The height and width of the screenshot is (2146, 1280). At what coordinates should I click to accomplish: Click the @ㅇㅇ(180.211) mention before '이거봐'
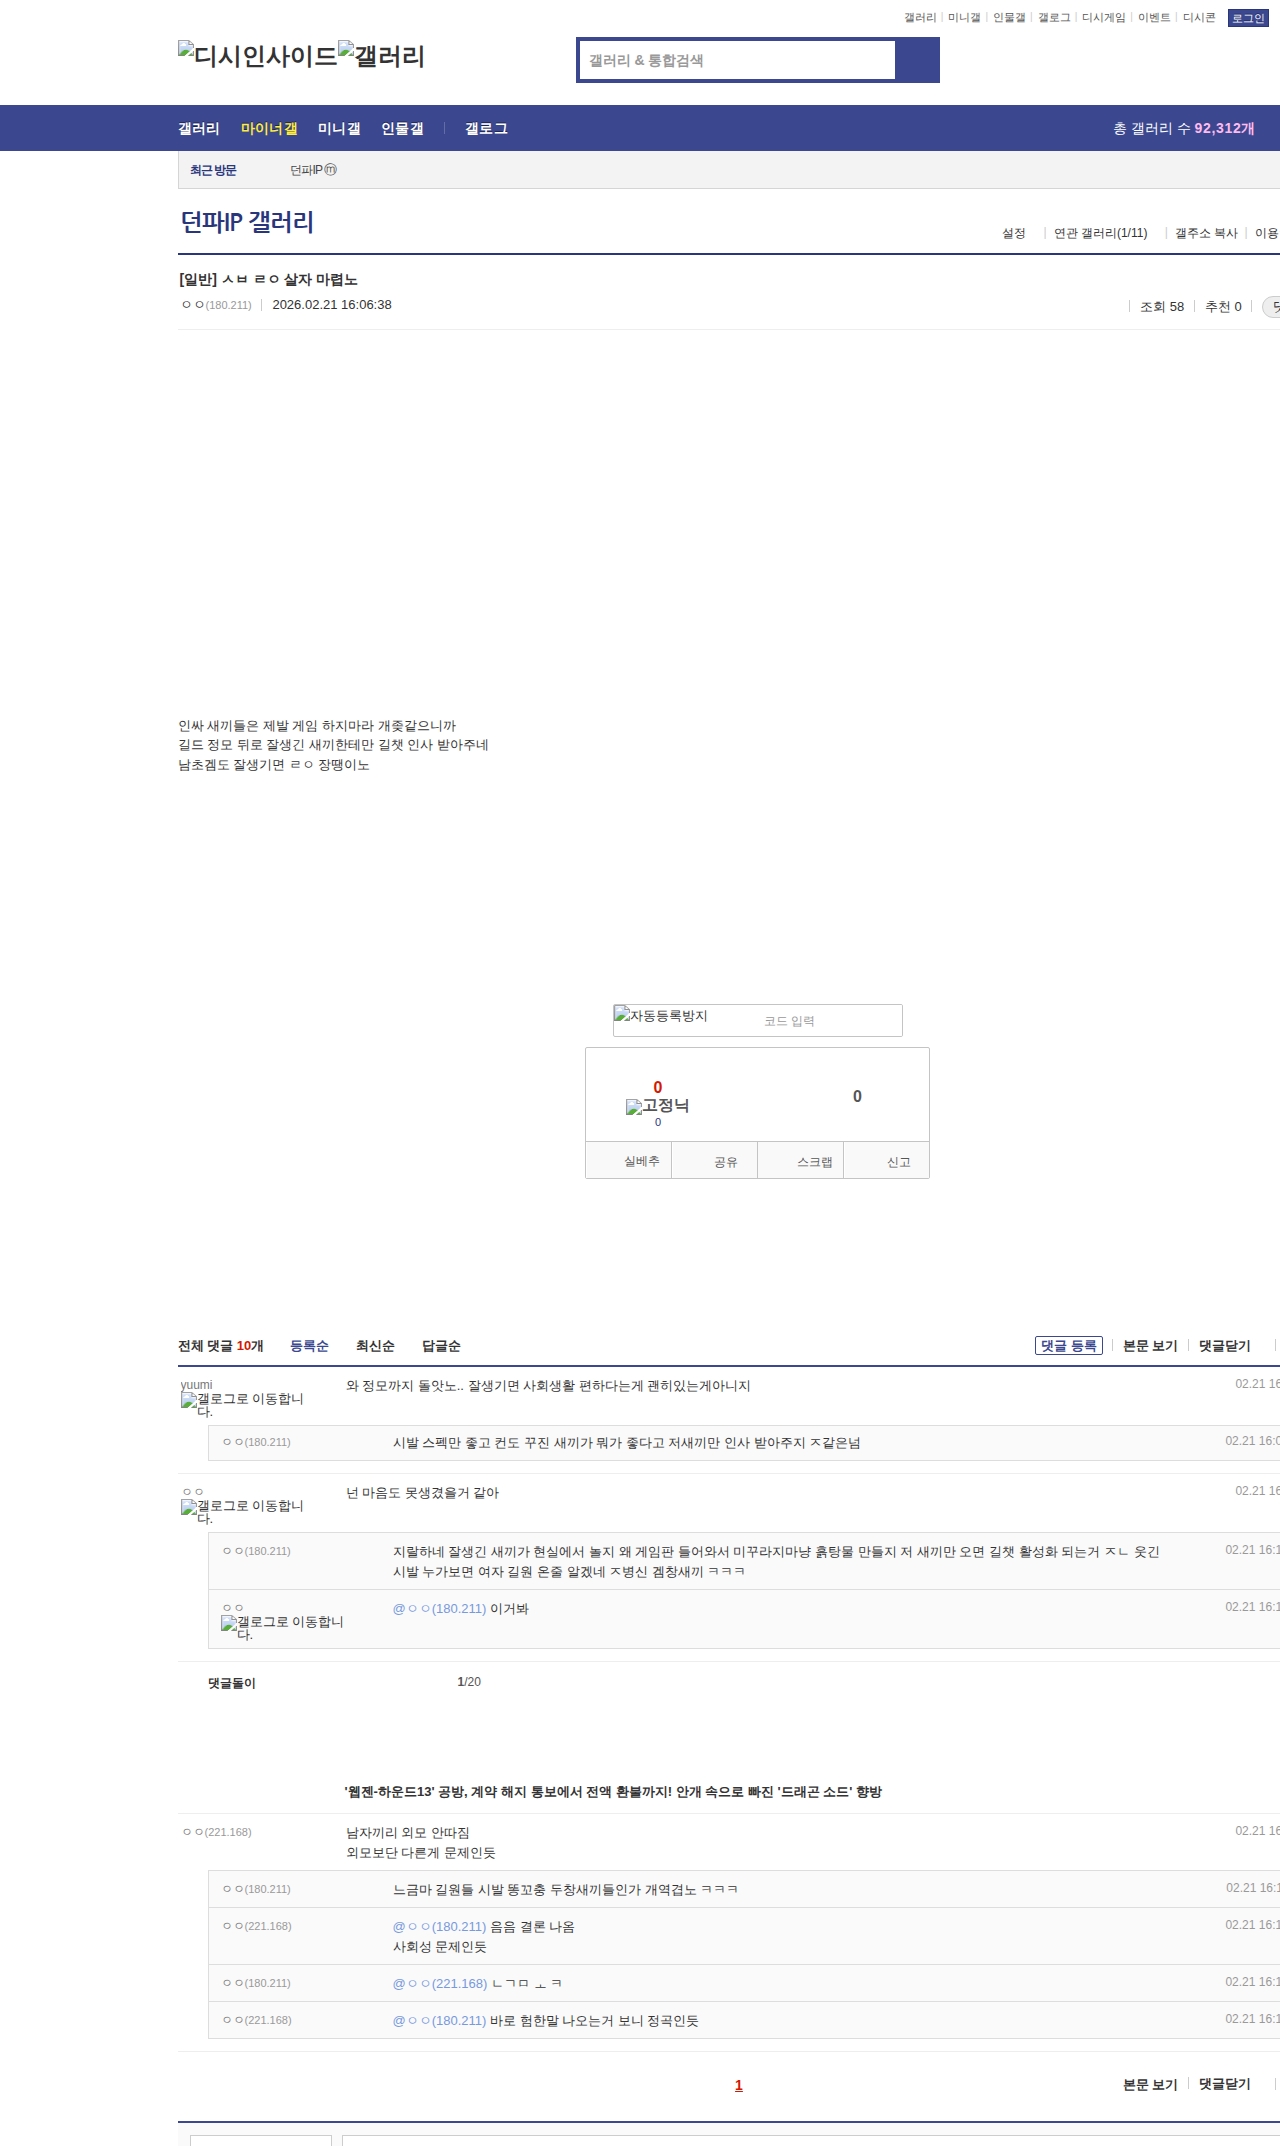439,1609
